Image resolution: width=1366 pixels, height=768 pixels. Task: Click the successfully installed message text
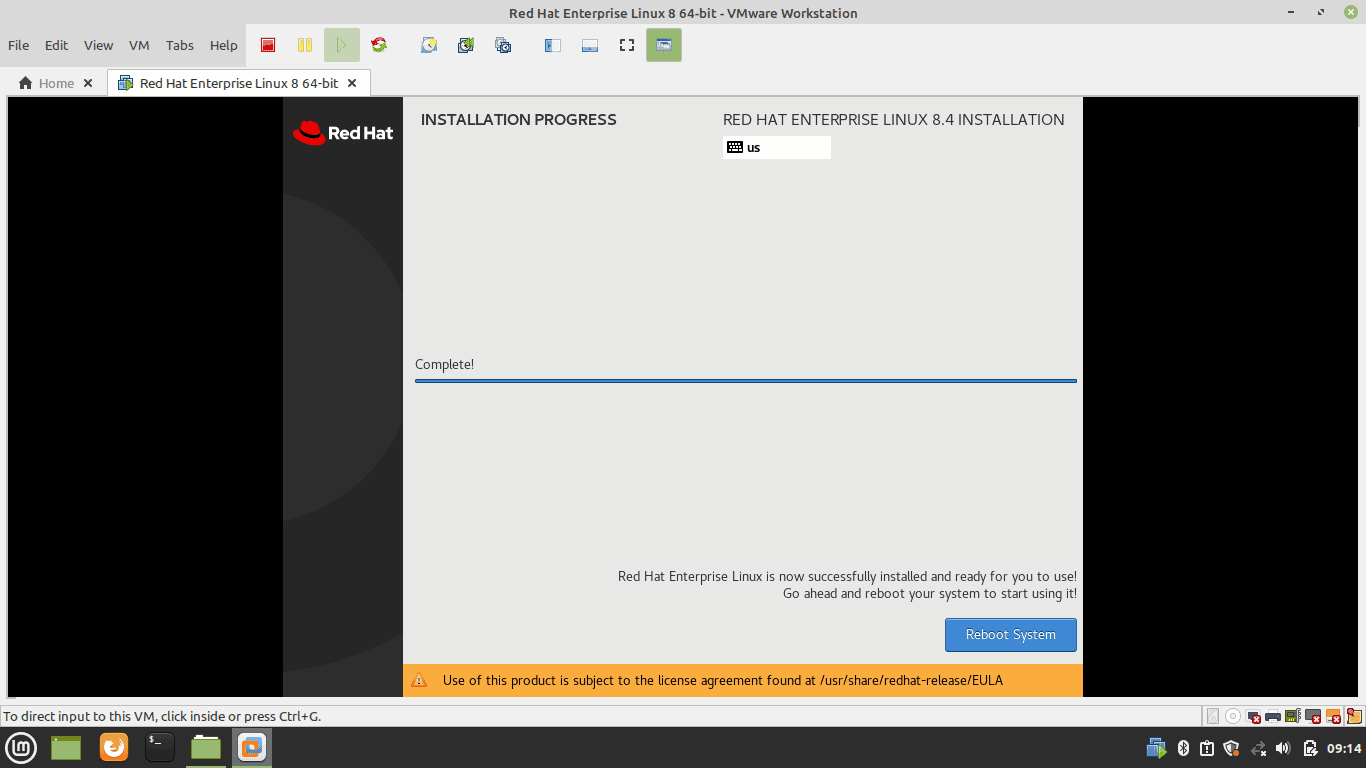click(847, 577)
